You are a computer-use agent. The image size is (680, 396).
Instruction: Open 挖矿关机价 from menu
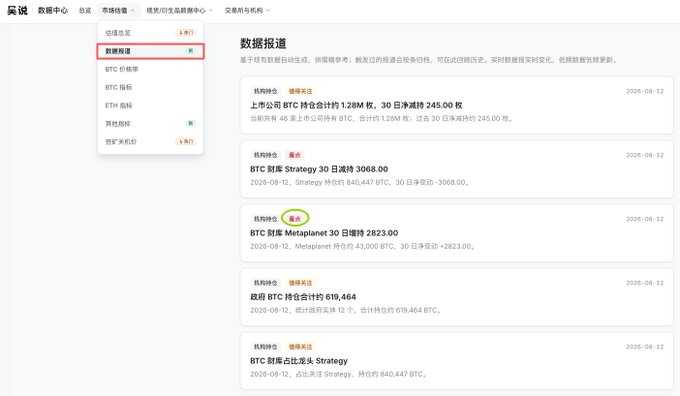click(150, 142)
